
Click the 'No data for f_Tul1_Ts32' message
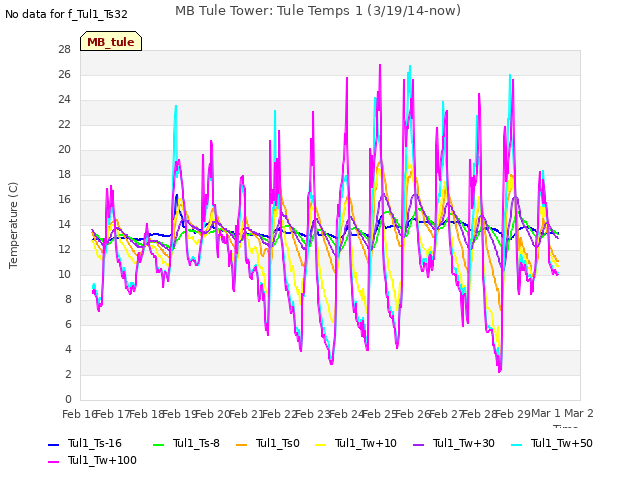[x=66, y=15]
